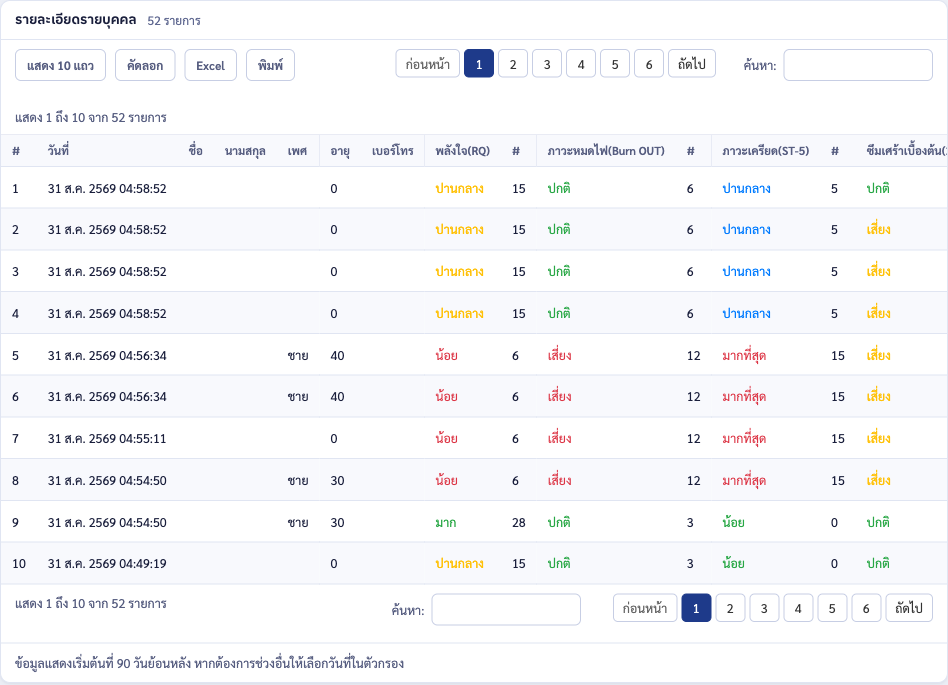
Task: Click น้อย stress value in row 10
Action: tap(733, 563)
